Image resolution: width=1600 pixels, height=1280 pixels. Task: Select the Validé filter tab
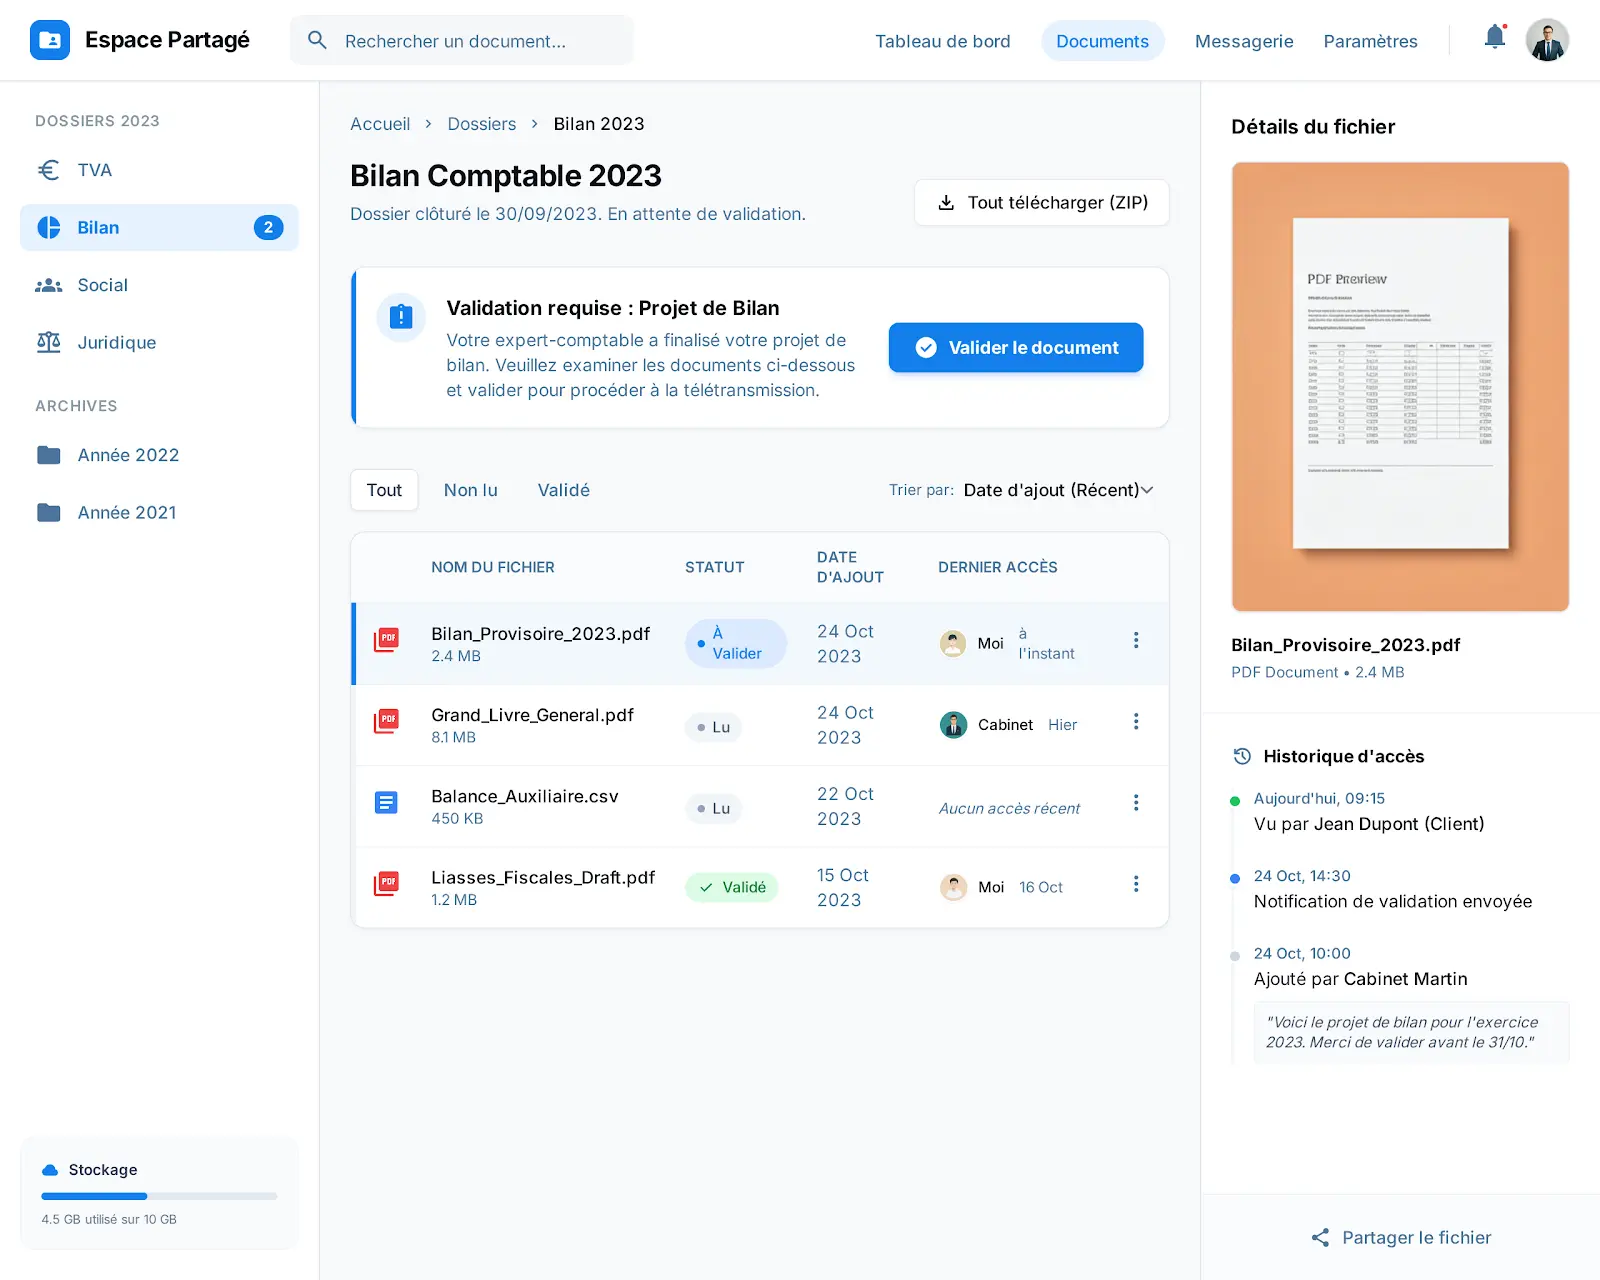click(x=563, y=490)
